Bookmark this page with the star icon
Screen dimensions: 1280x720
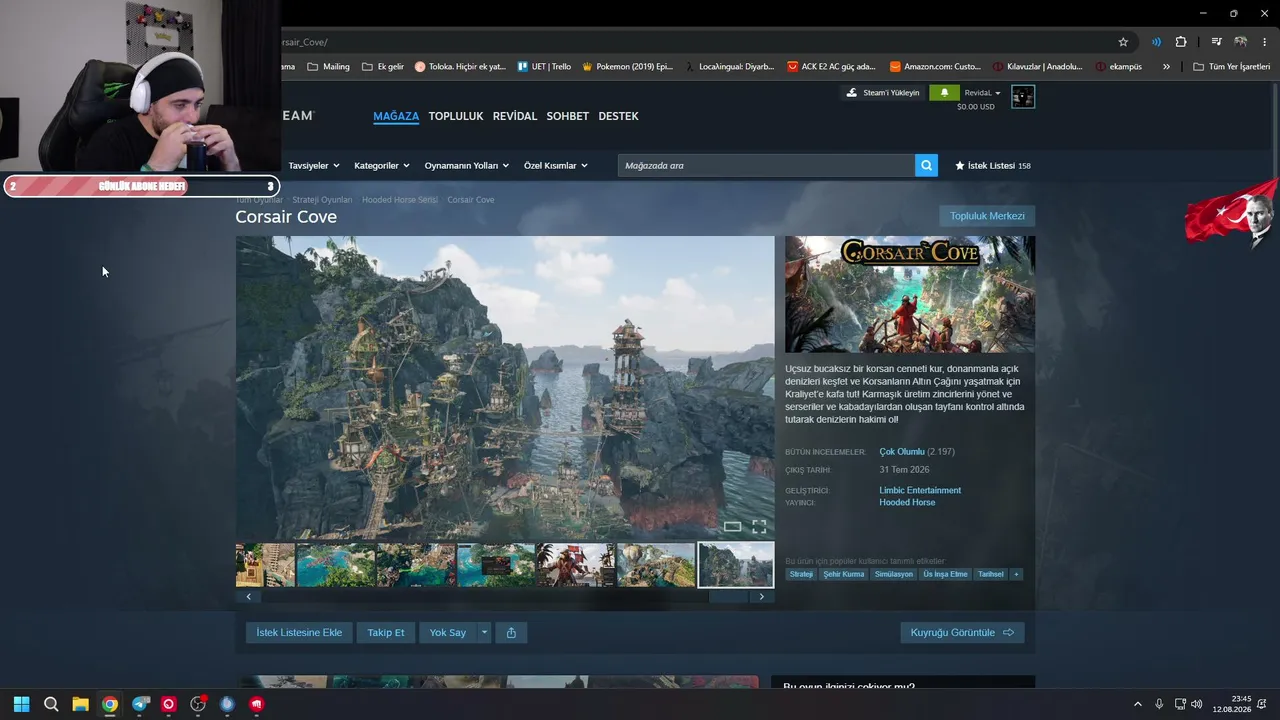tap(1123, 42)
